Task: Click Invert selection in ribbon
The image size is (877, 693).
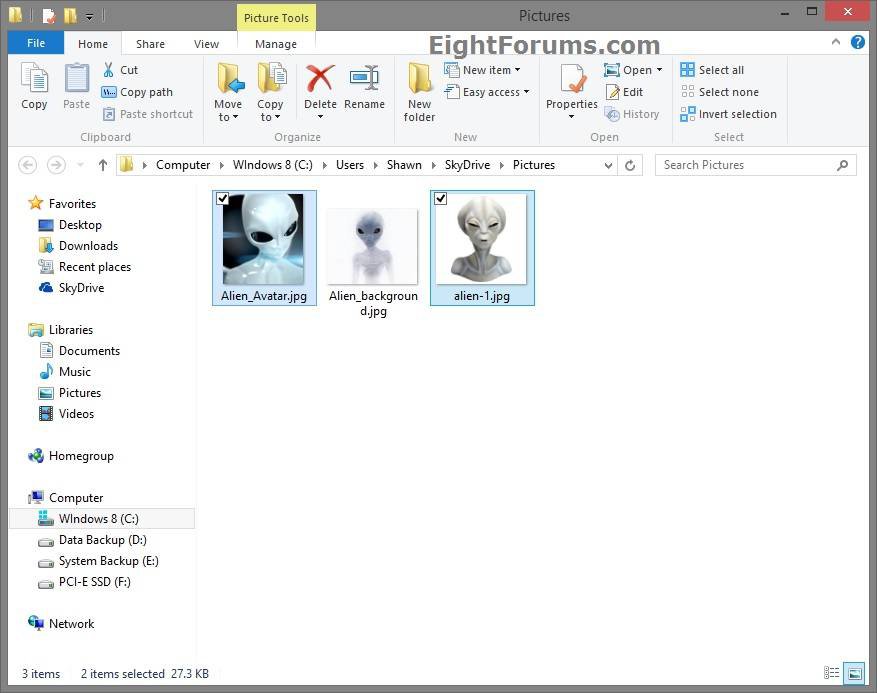Action: click(728, 114)
